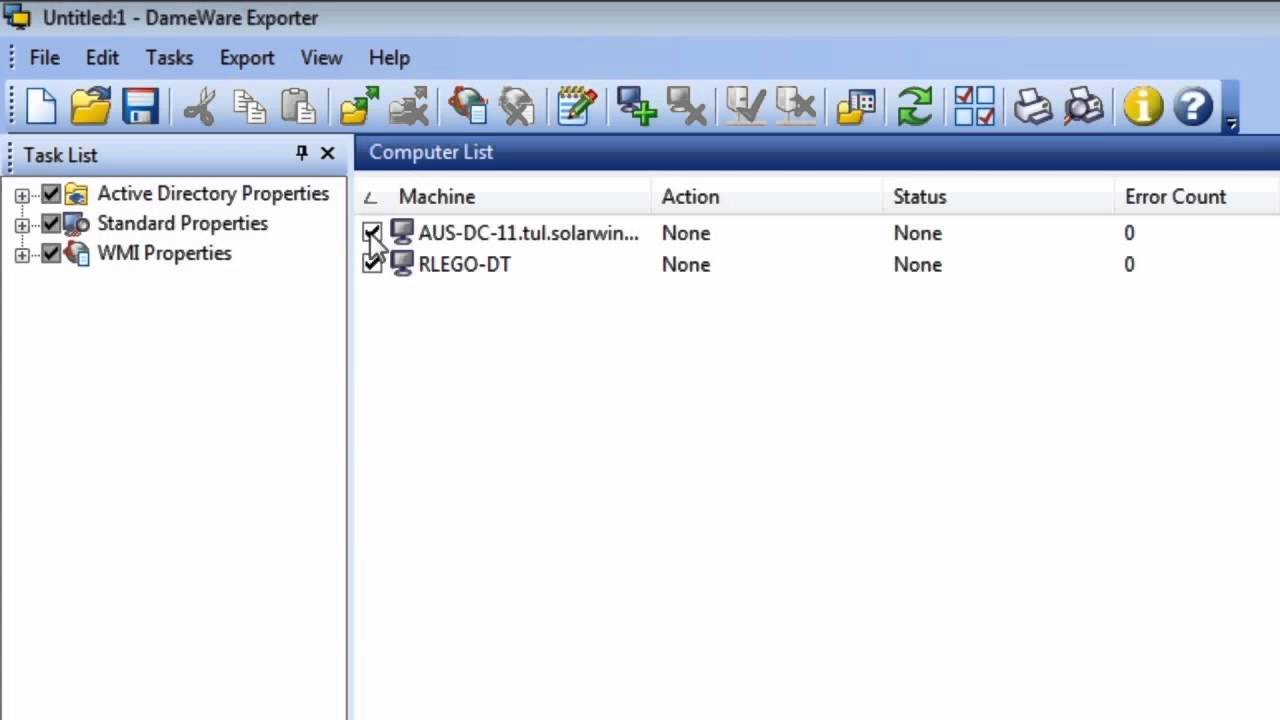
Task: Click the folder with grid properties icon
Action: tap(856, 106)
